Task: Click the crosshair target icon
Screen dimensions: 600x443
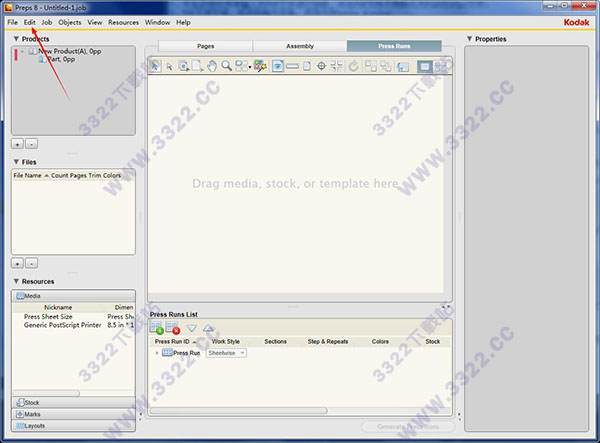Action: [x=321, y=66]
